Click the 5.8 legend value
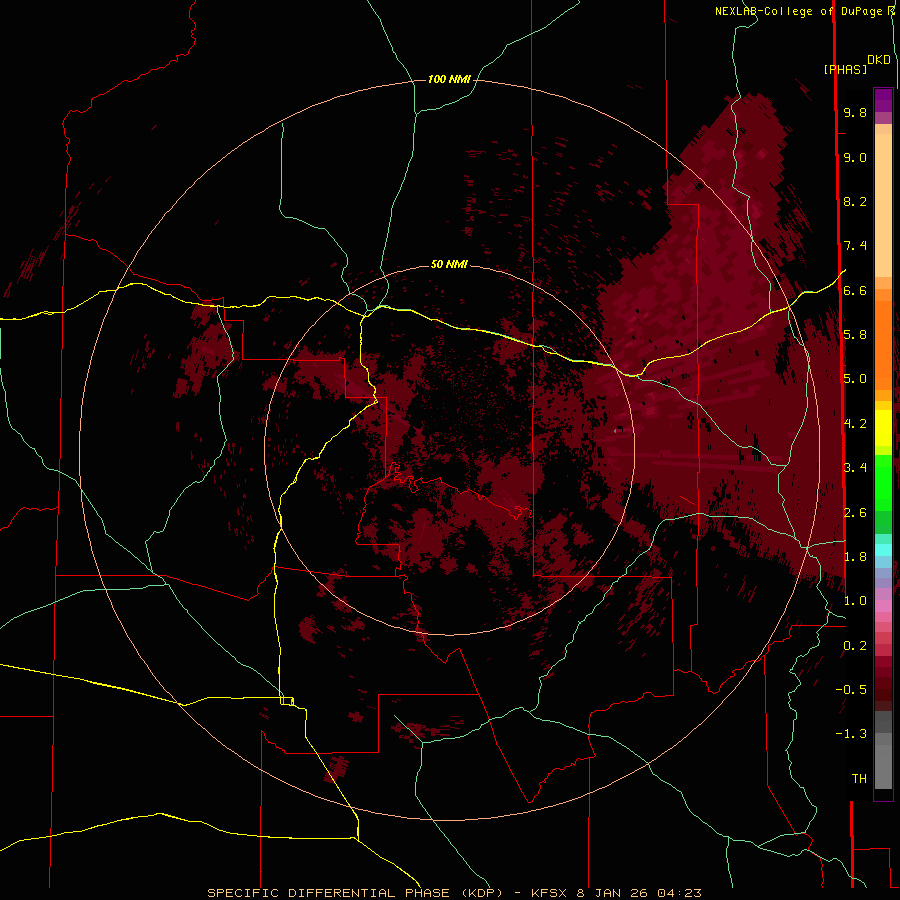900x900 pixels. [855, 335]
